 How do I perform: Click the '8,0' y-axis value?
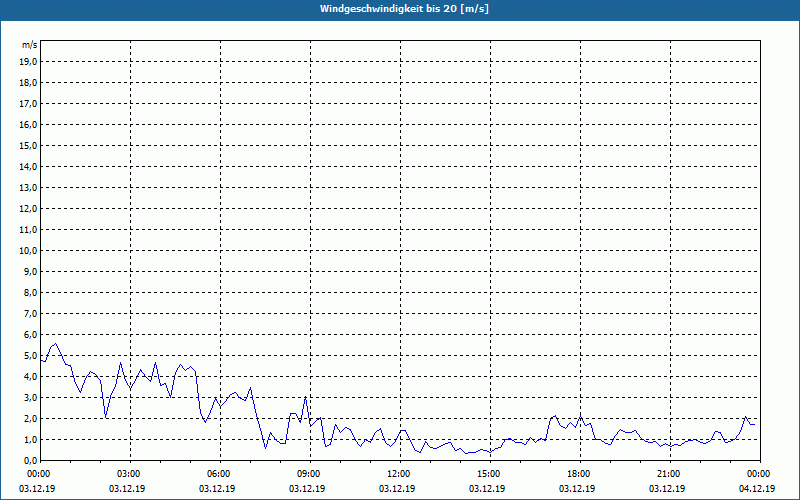tap(31, 292)
